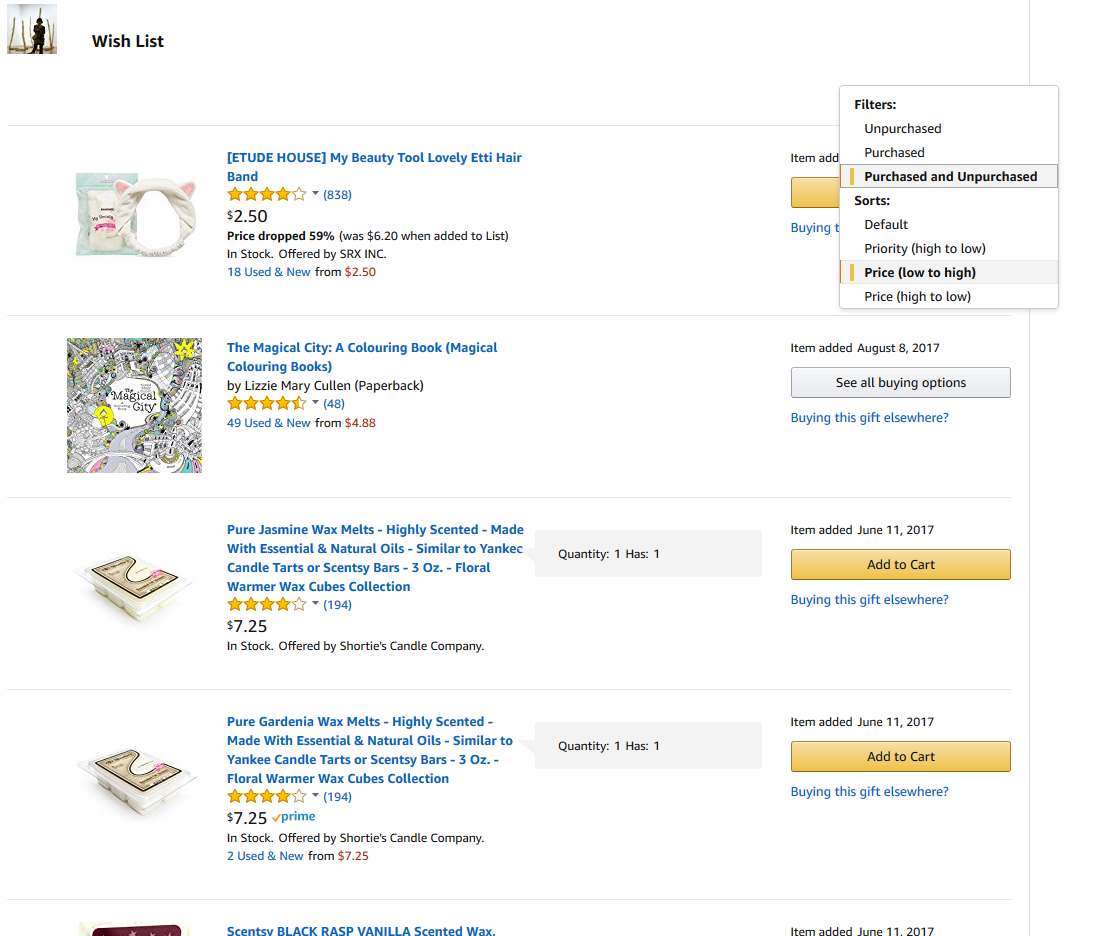Click the star rating of Pure Gardenia Wax Melts
This screenshot has width=1095, height=936.
(267, 796)
